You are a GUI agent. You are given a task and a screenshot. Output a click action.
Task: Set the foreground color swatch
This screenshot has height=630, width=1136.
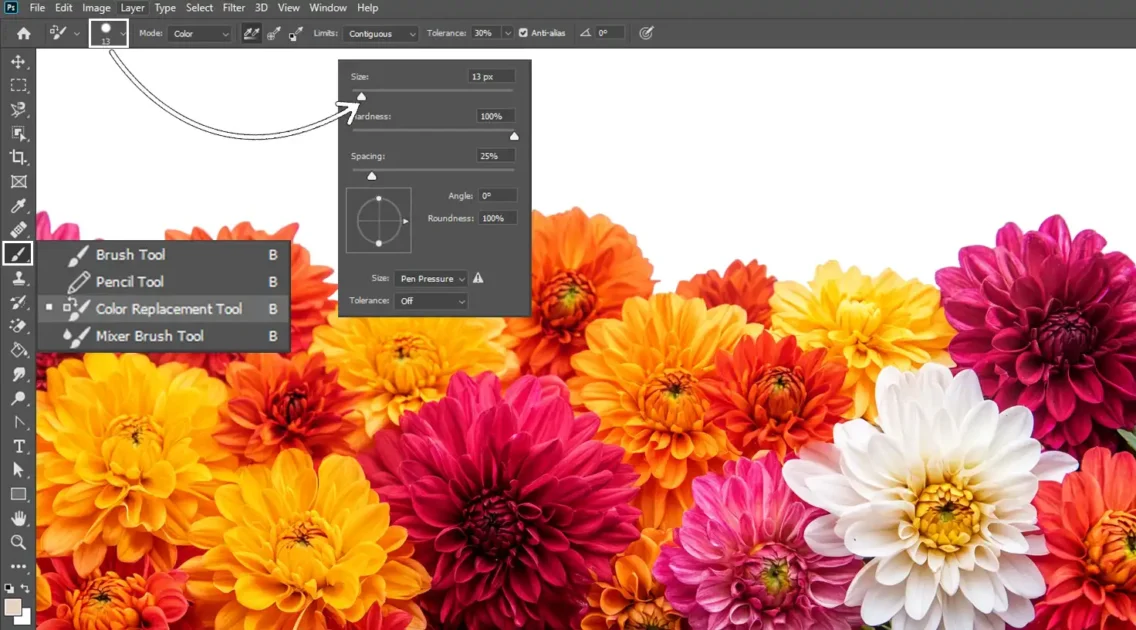click(12, 607)
